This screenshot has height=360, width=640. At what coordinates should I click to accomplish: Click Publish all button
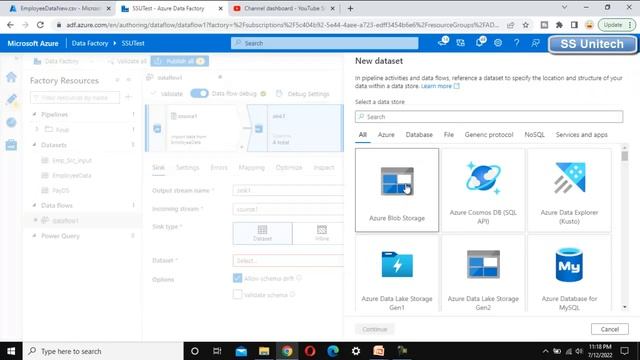point(180,61)
